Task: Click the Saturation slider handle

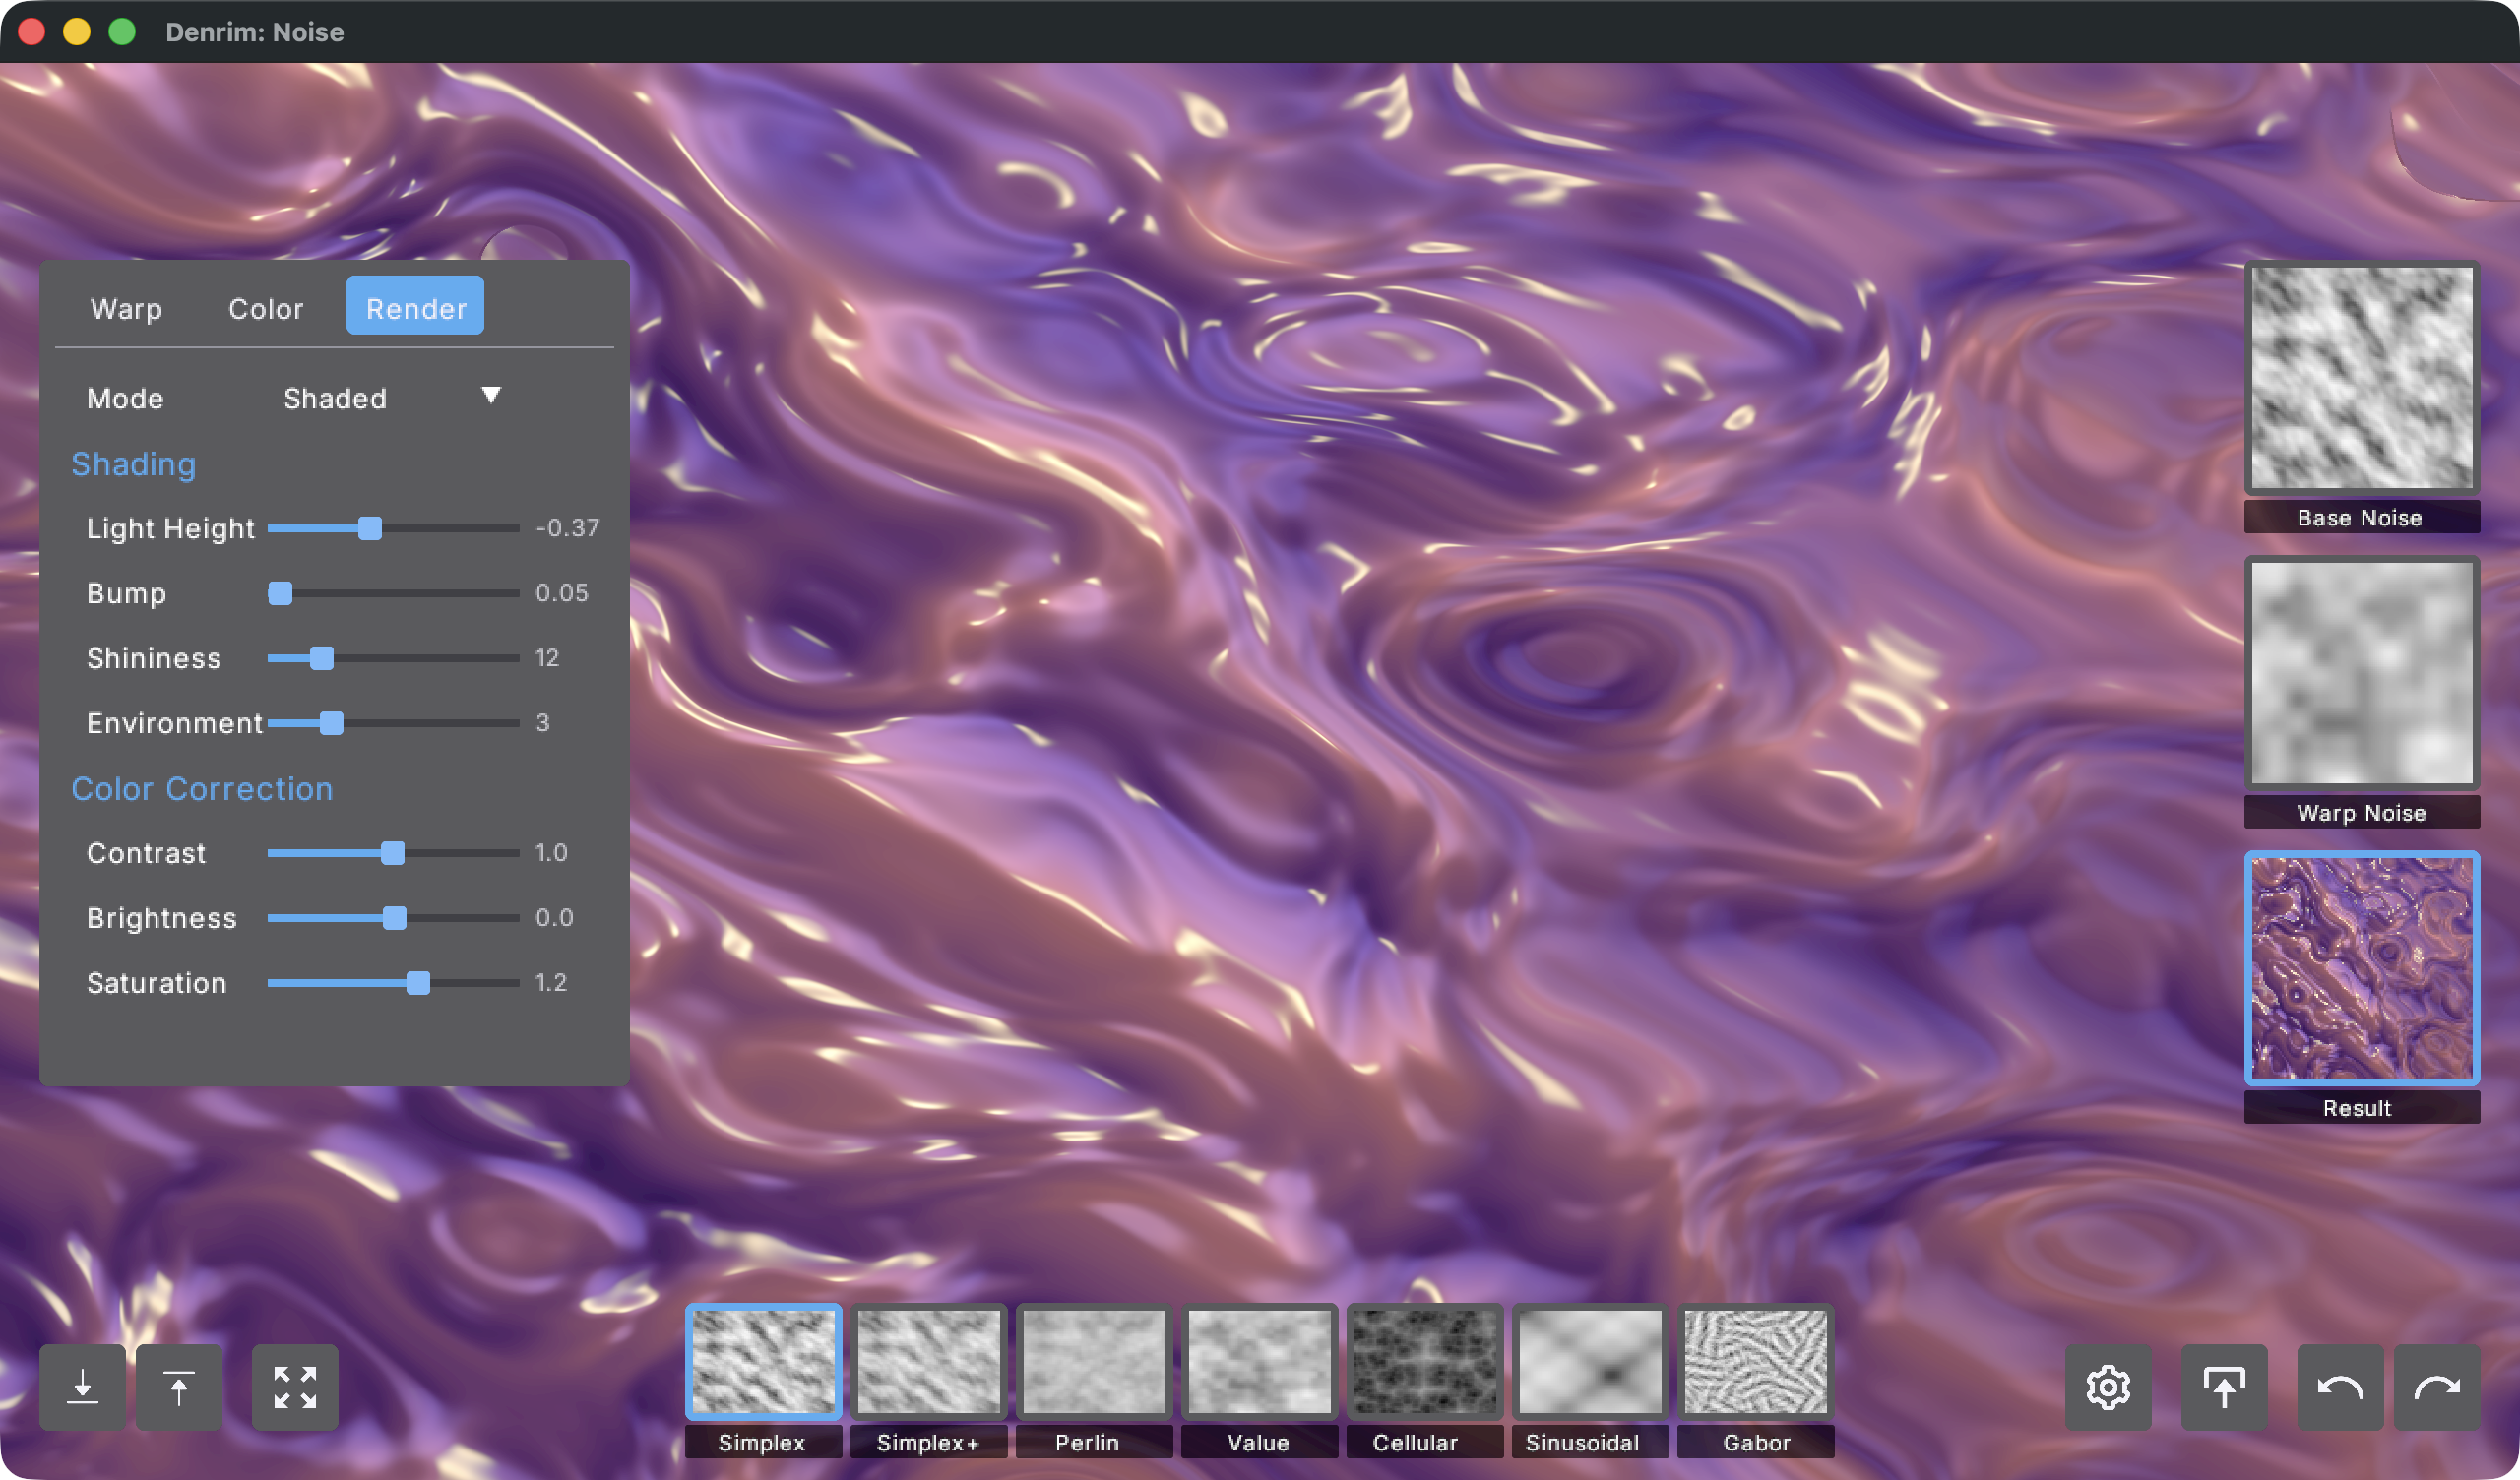Action: point(418,983)
